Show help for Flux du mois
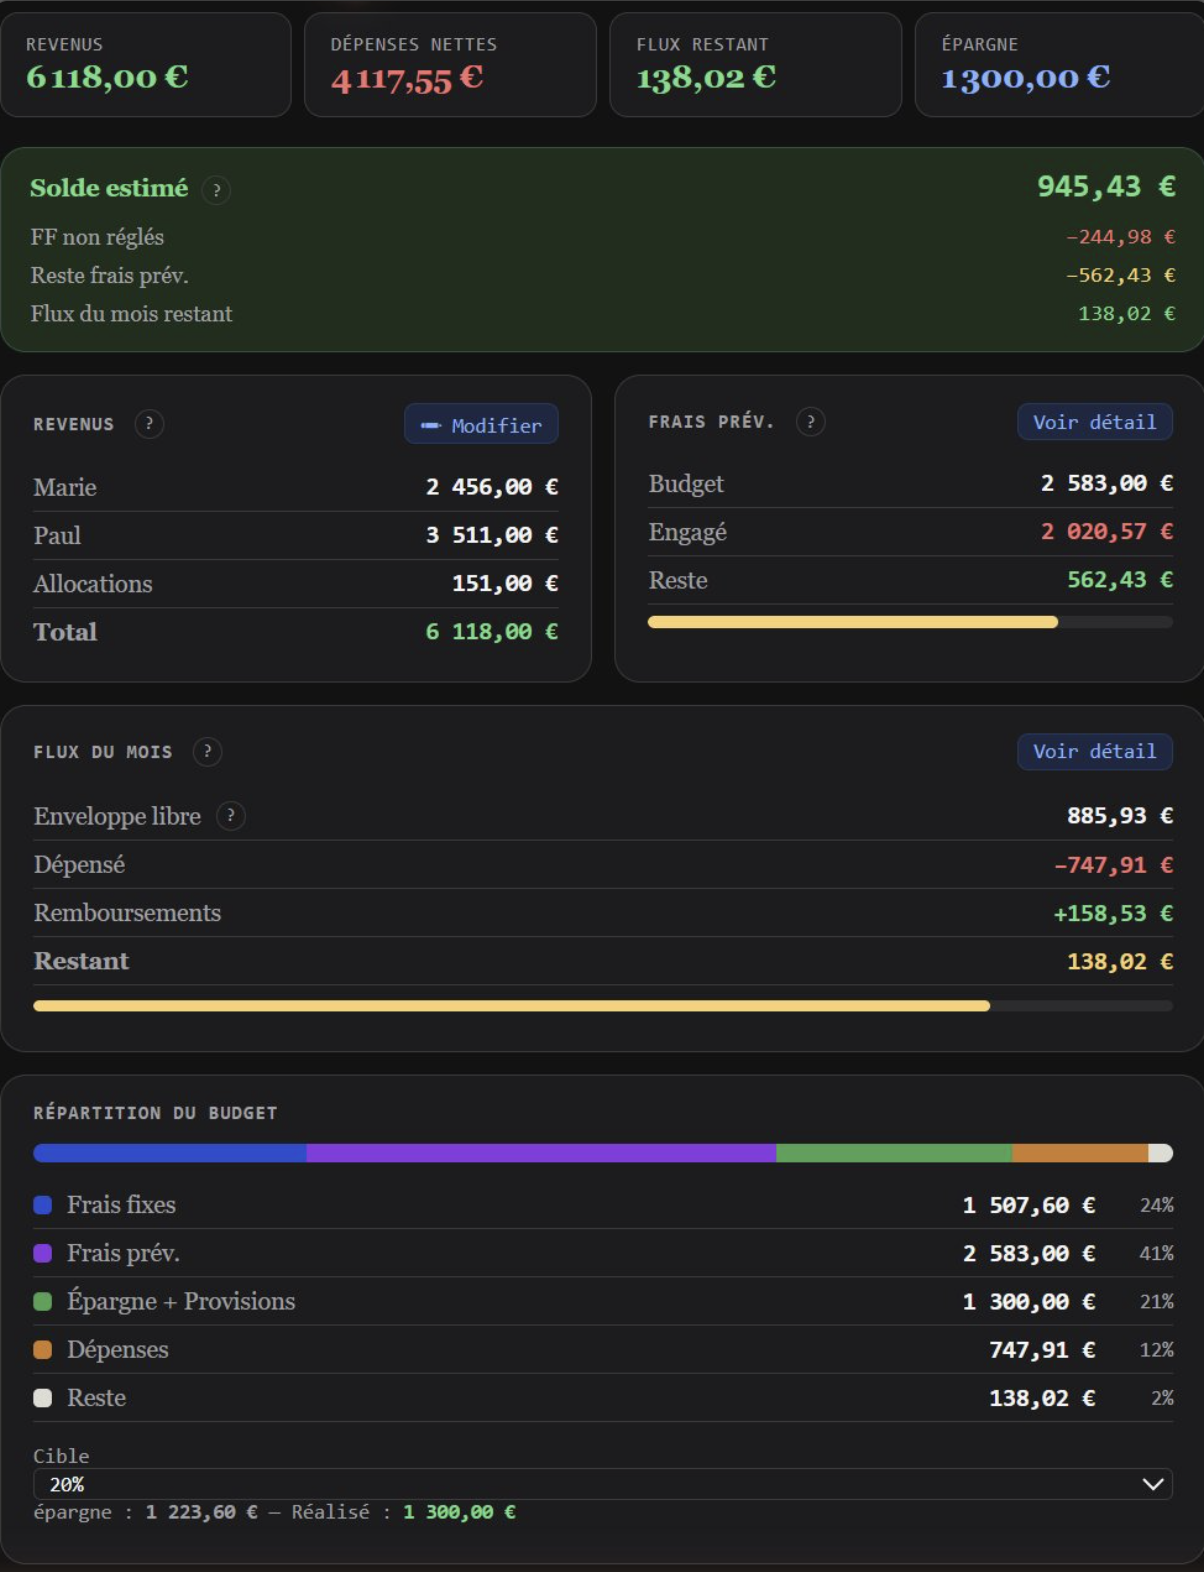1204x1572 pixels. pyautogui.click(x=207, y=752)
